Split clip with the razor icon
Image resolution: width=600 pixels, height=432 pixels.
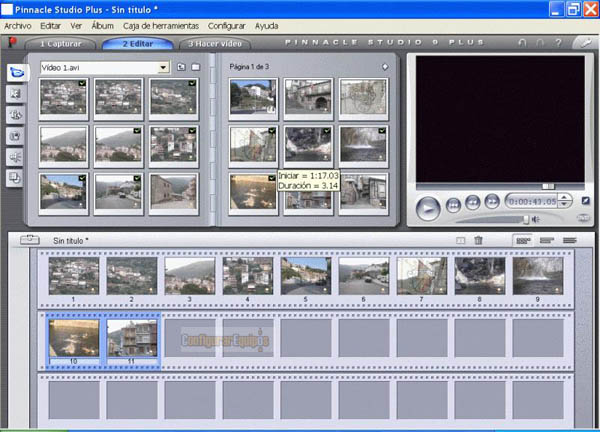tap(461, 240)
